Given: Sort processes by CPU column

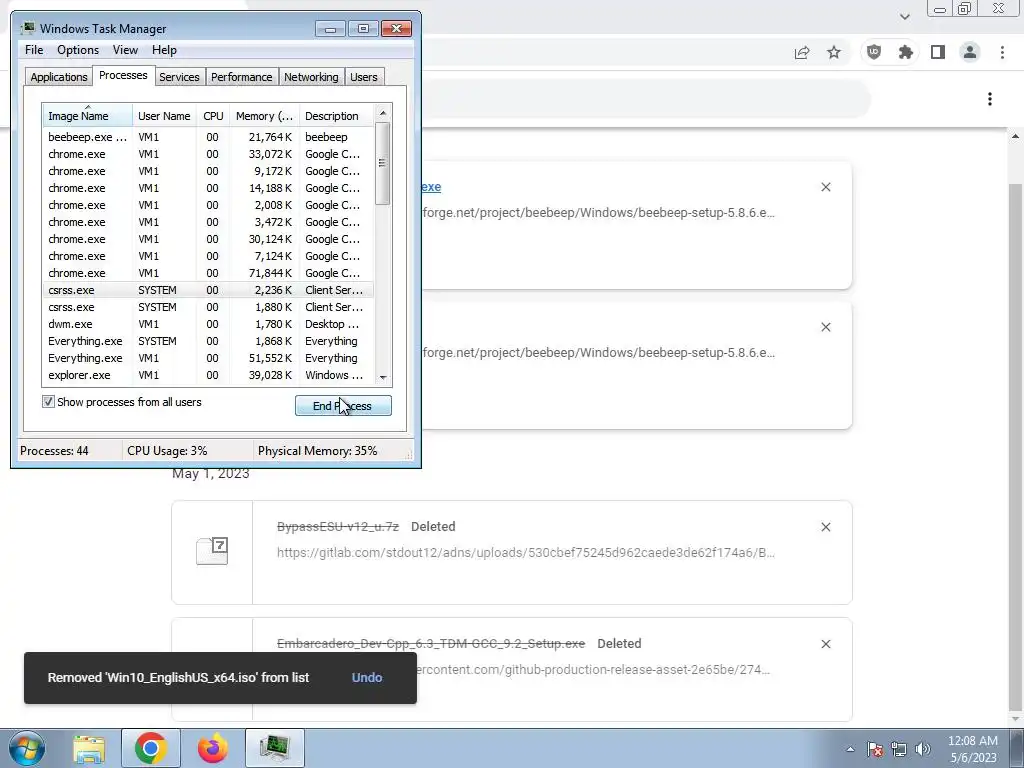Looking at the screenshot, I should (213, 116).
